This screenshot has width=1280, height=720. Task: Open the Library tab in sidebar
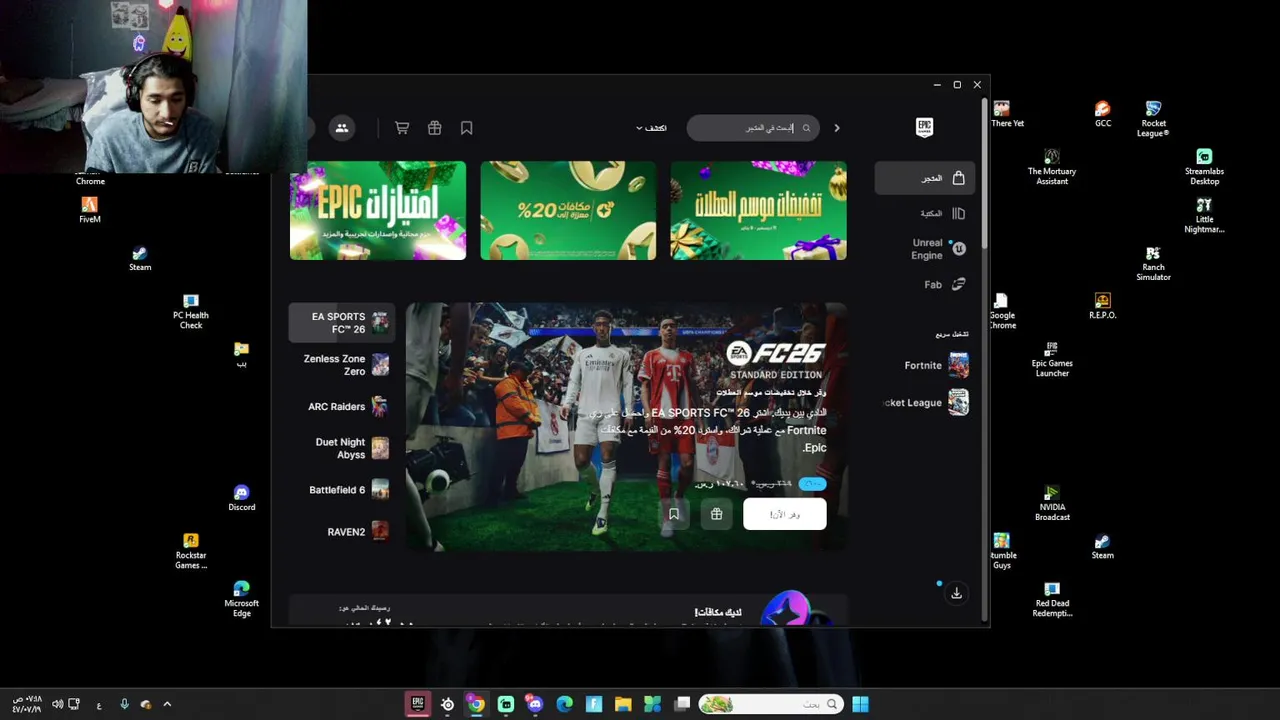click(941, 213)
